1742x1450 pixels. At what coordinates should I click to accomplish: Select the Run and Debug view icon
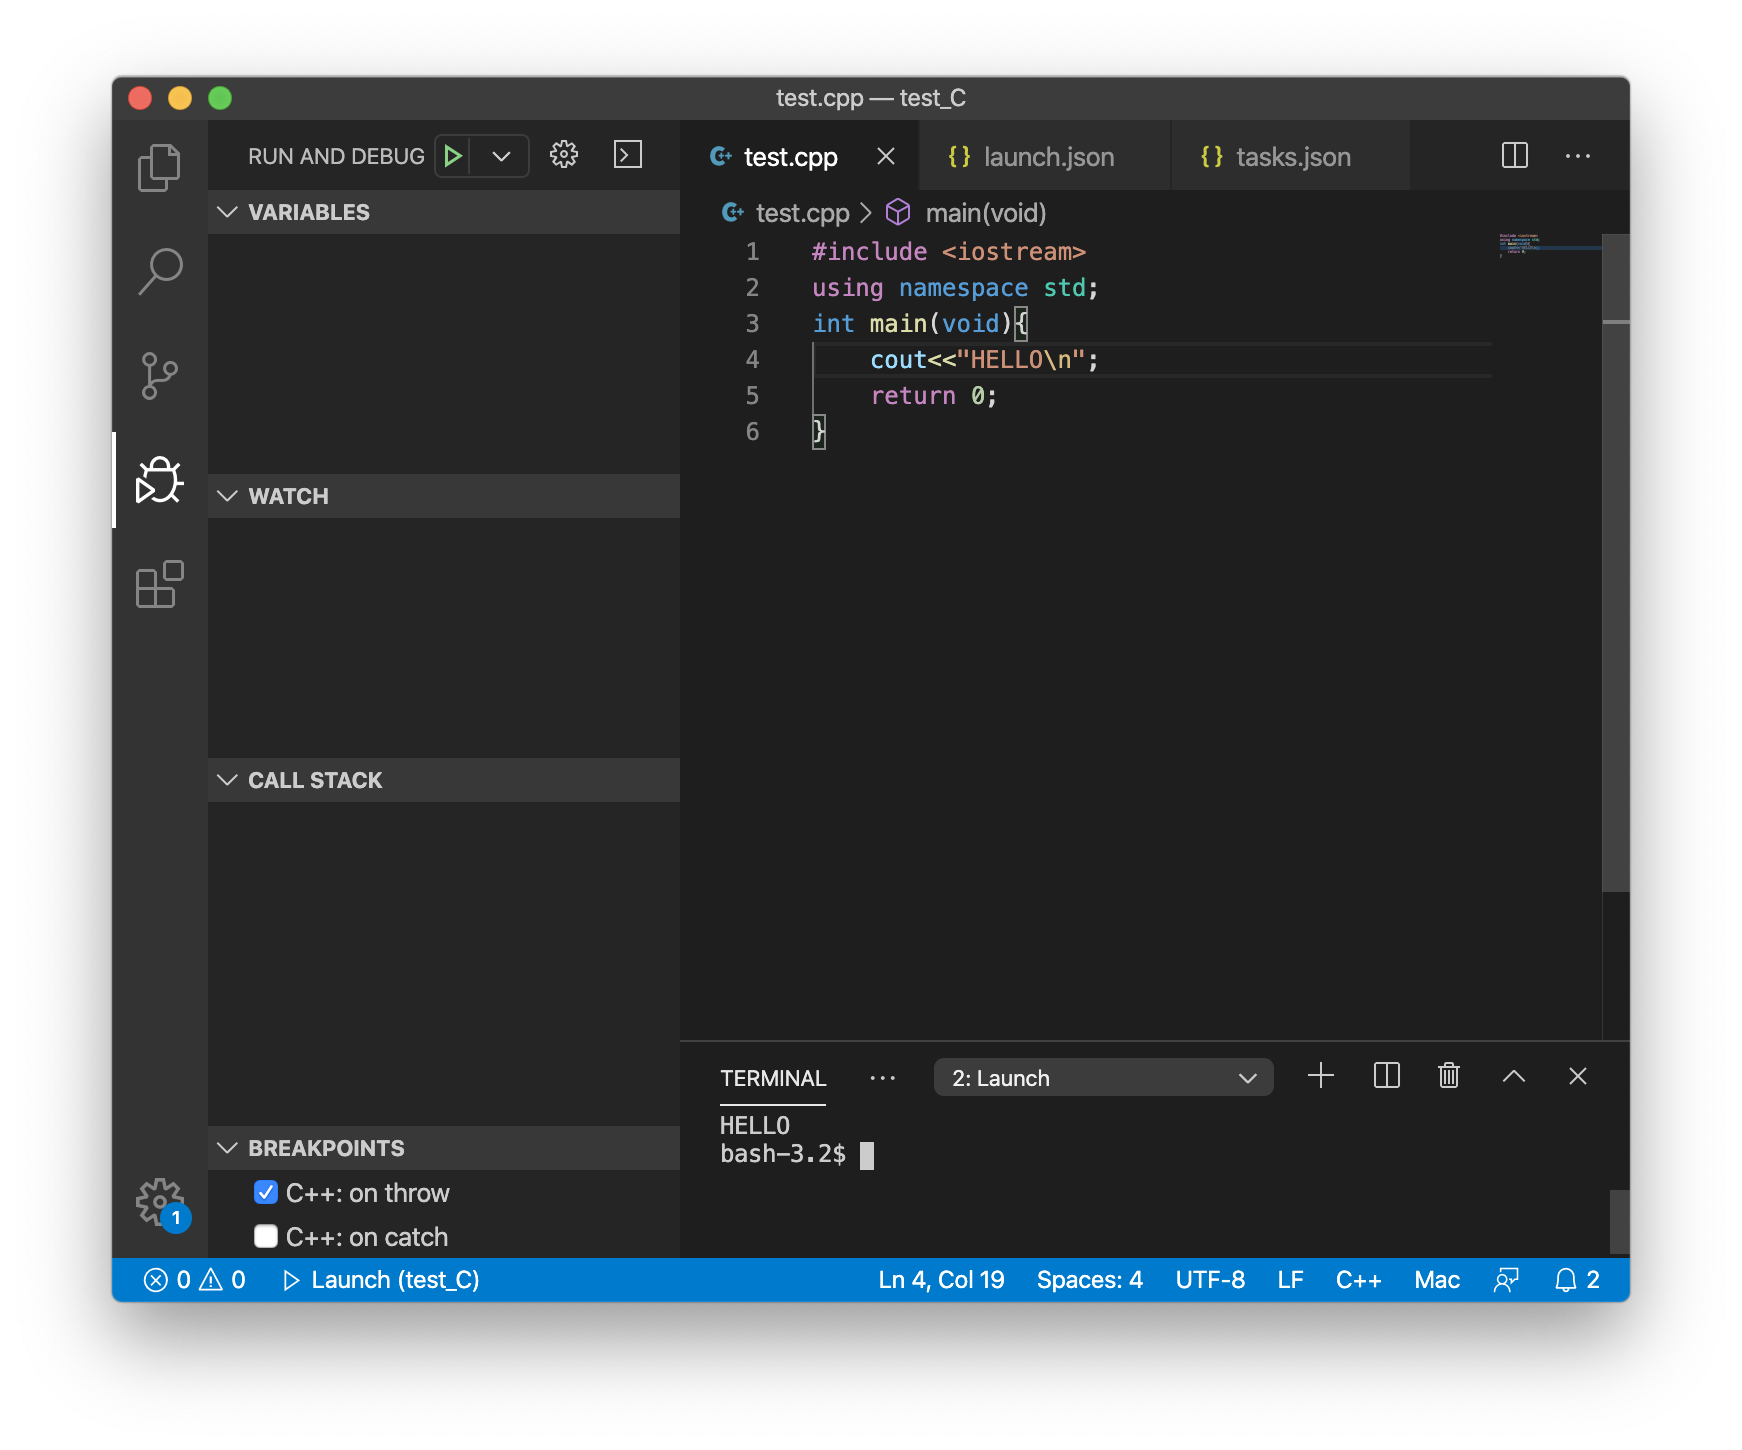(159, 480)
